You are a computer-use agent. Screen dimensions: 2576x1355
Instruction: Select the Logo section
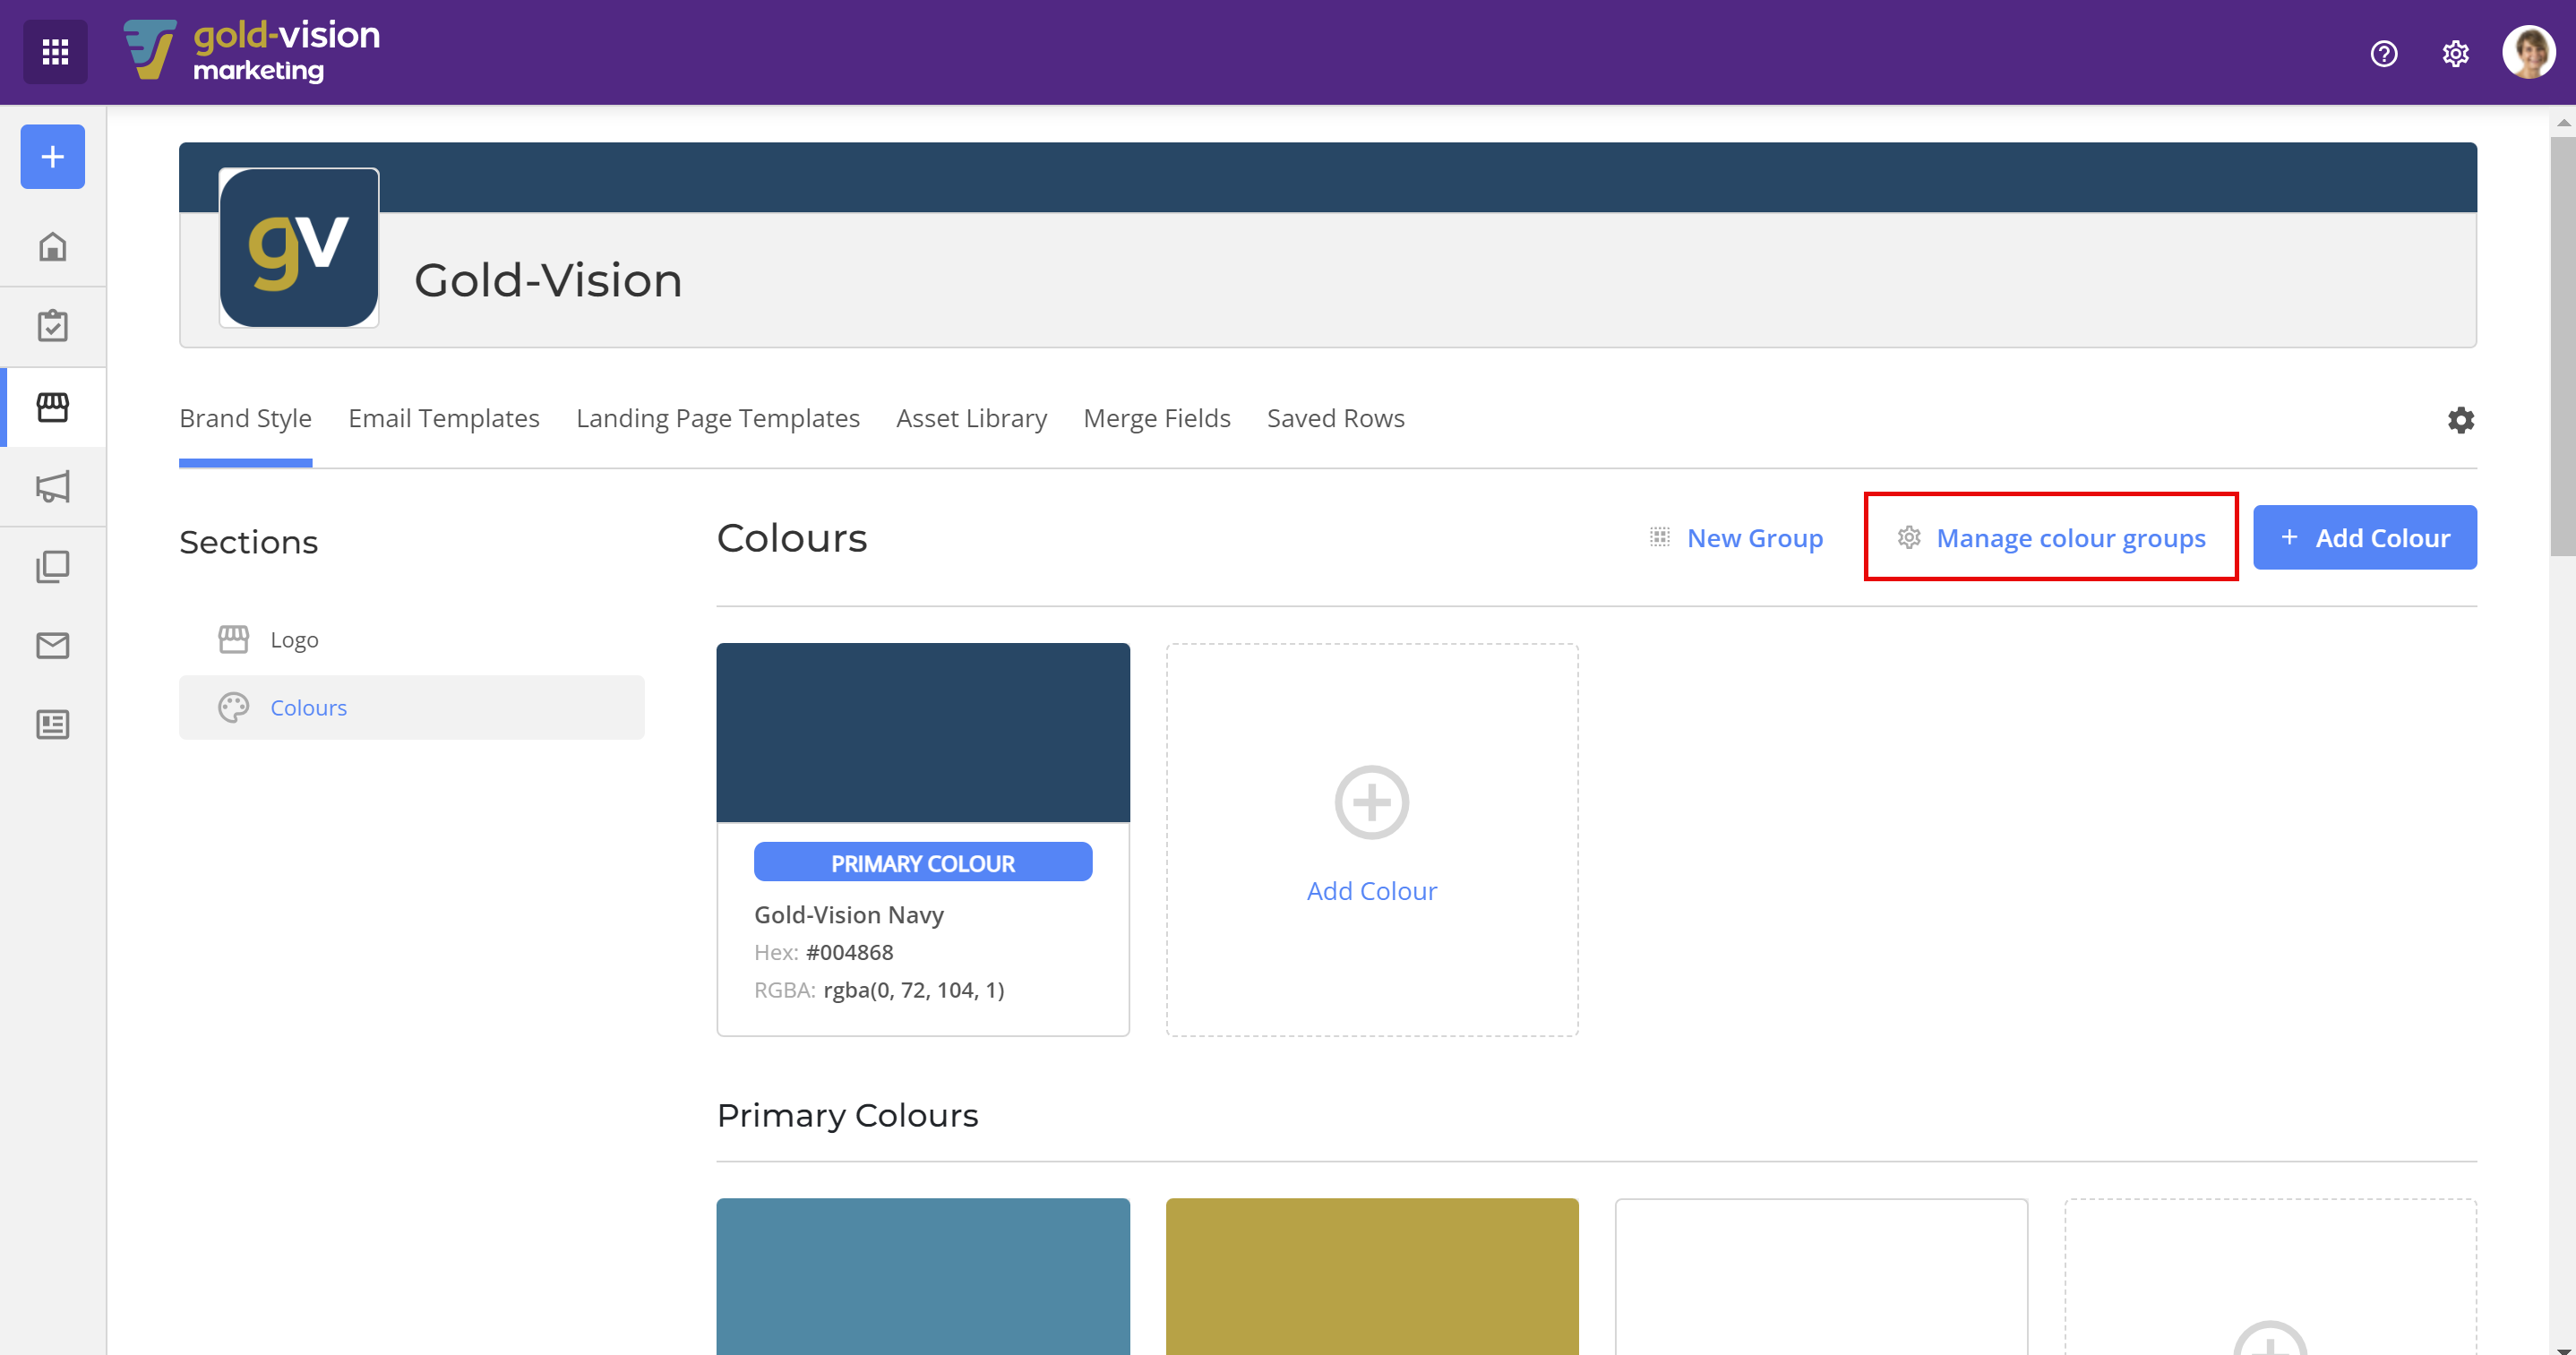pos(412,640)
